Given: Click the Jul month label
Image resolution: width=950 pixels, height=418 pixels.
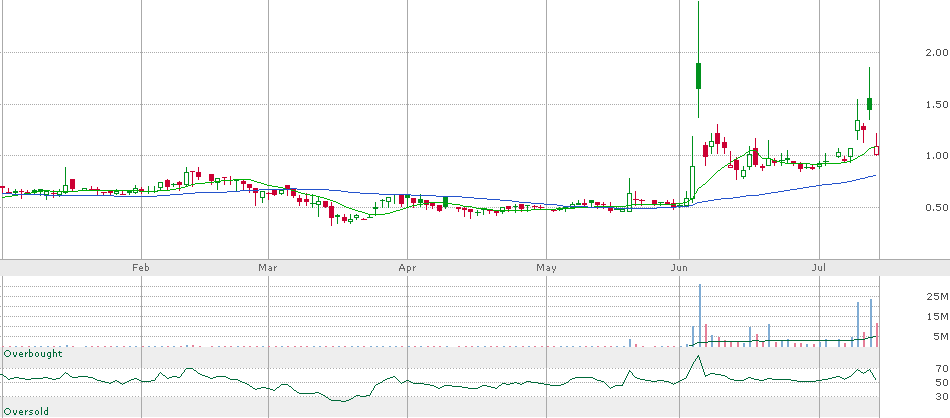Looking at the screenshot, I should click(819, 267).
